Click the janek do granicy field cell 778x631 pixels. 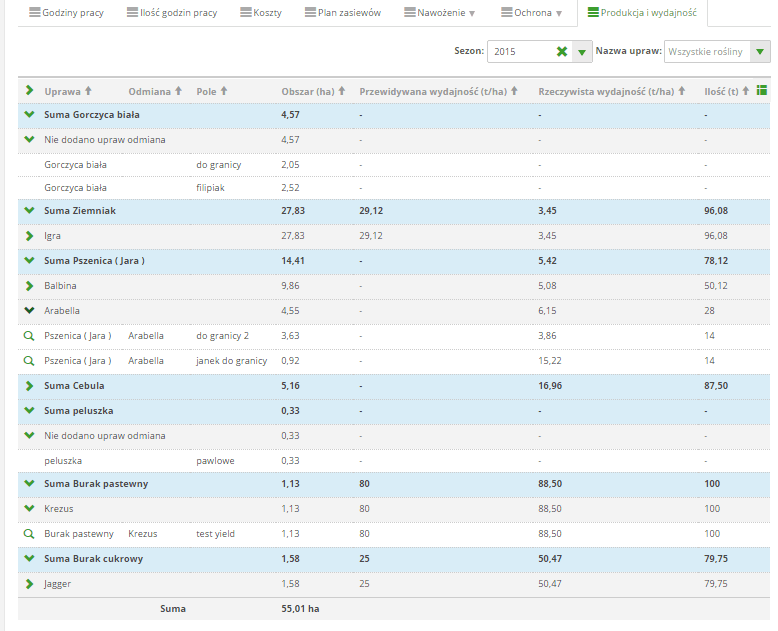tap(232, 361)
